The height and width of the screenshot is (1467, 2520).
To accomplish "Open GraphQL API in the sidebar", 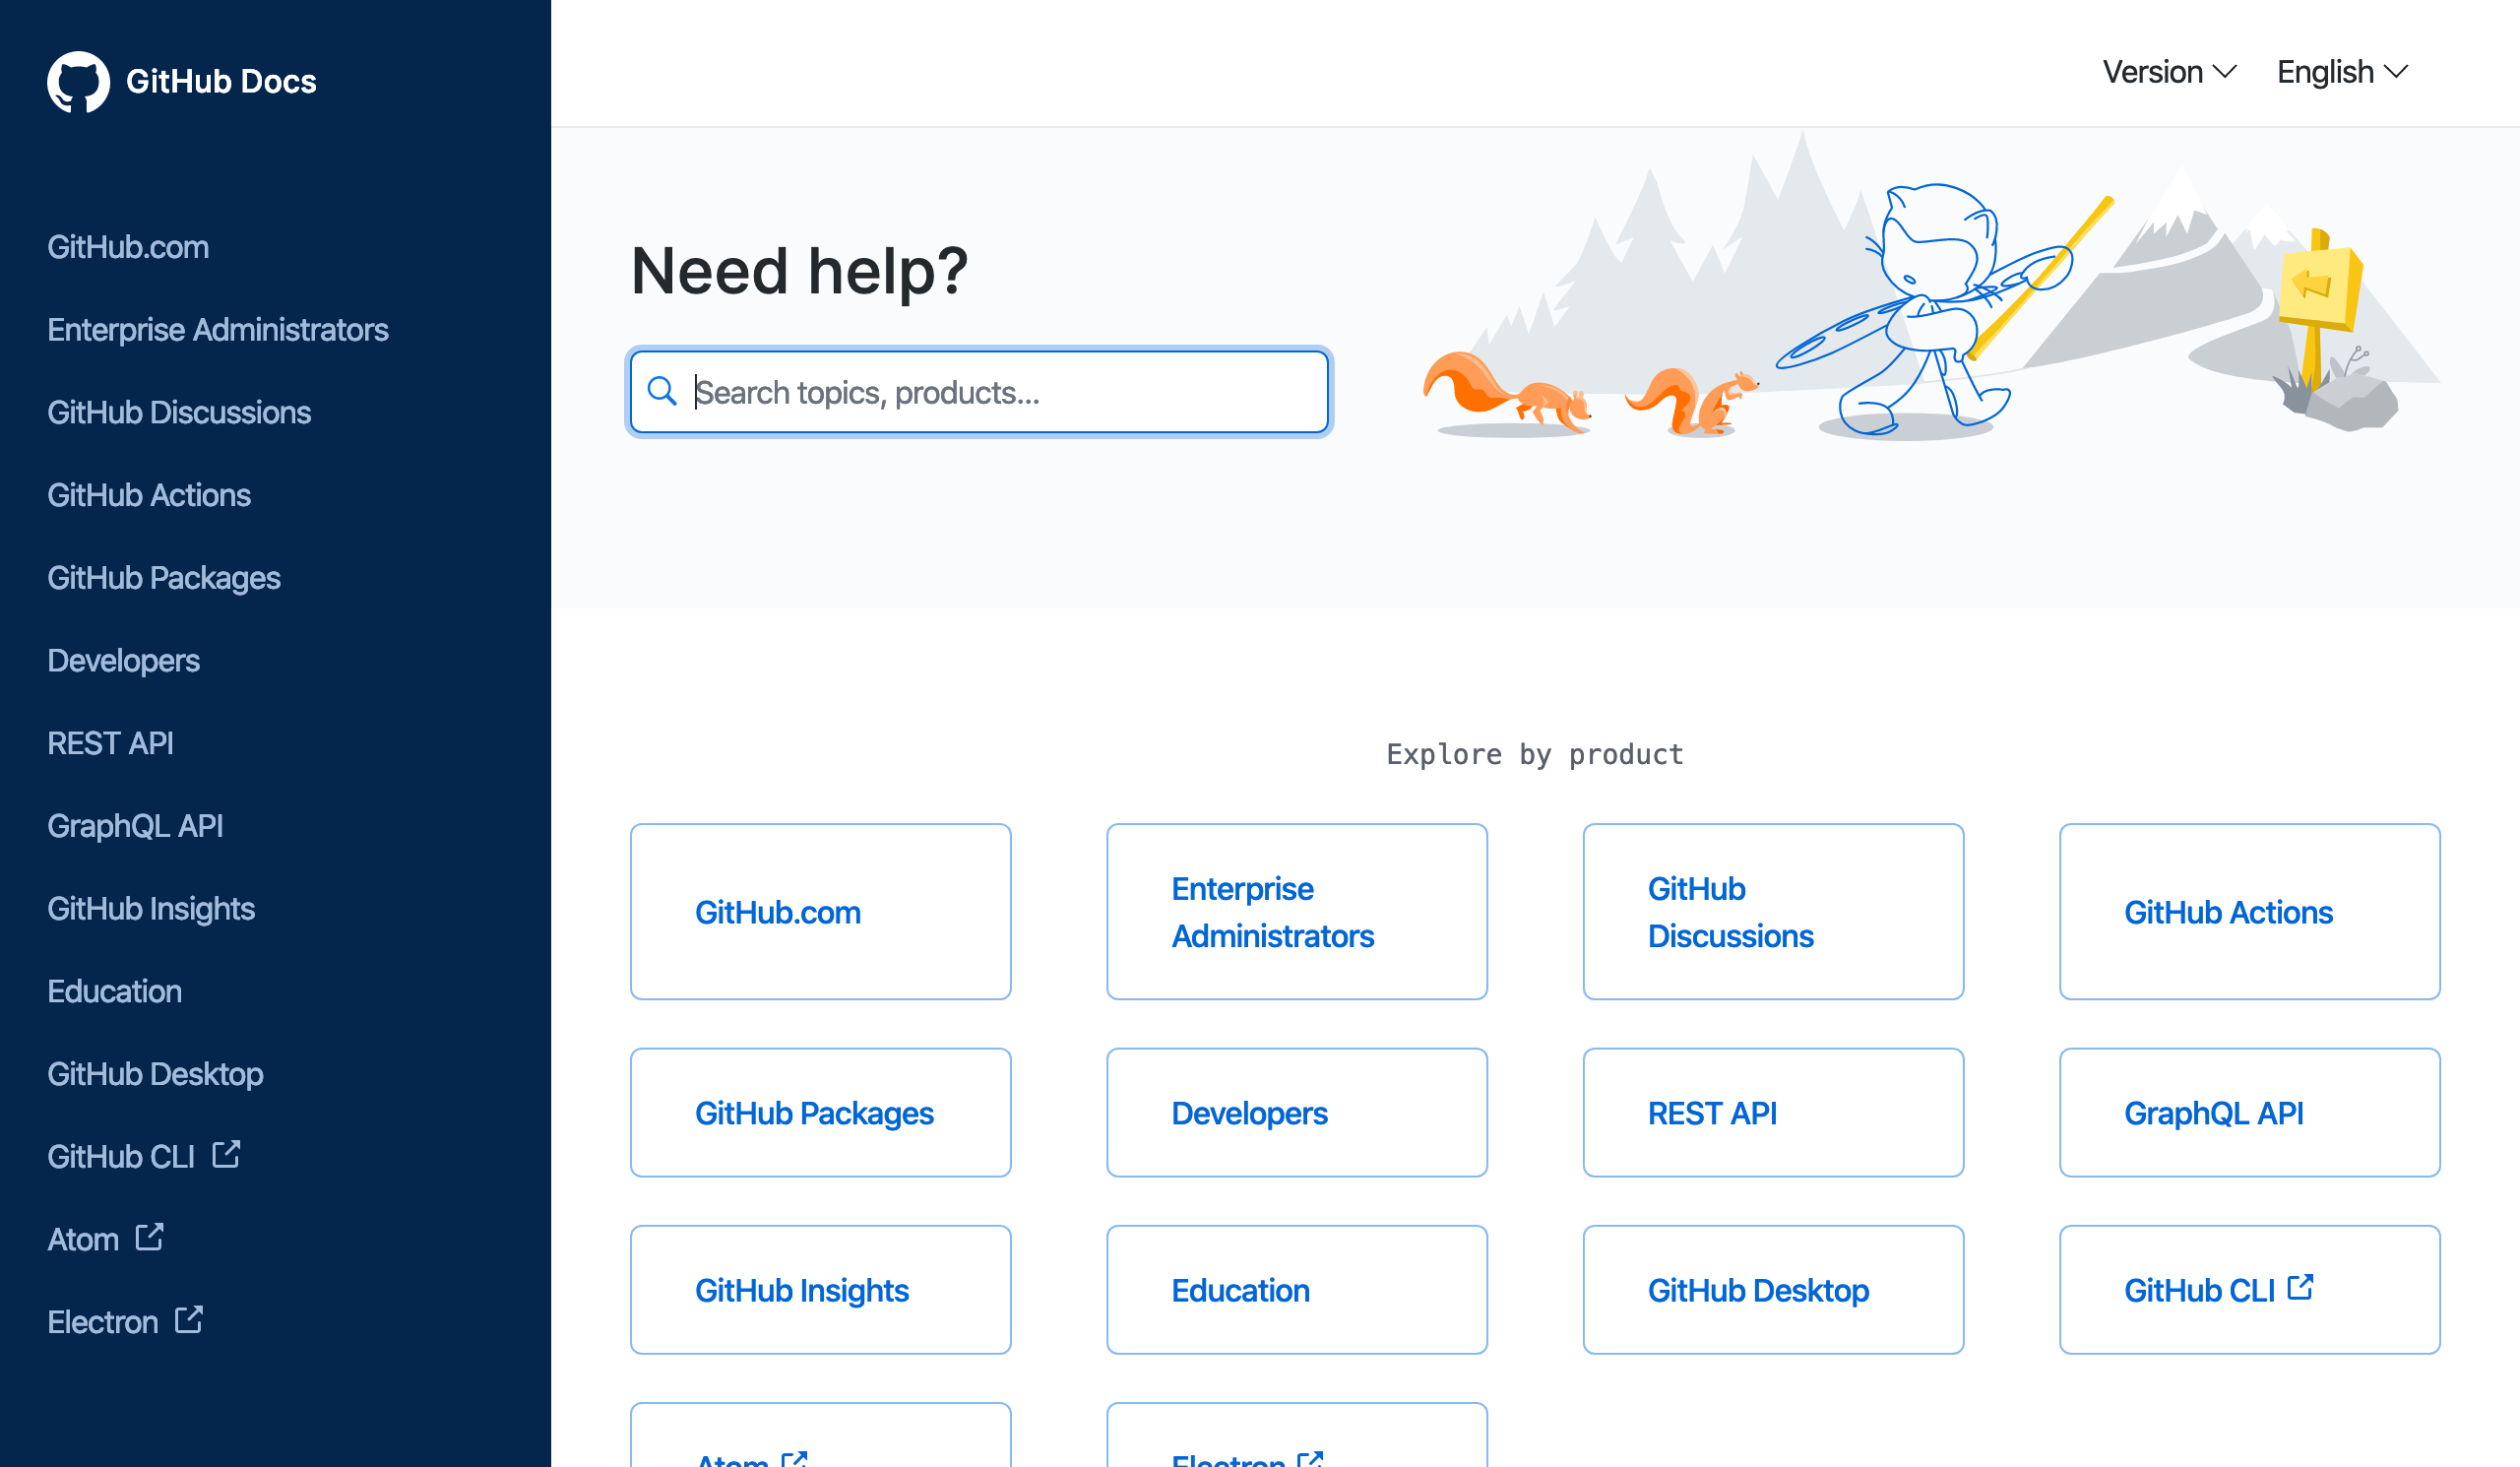I will pos(135,826).
